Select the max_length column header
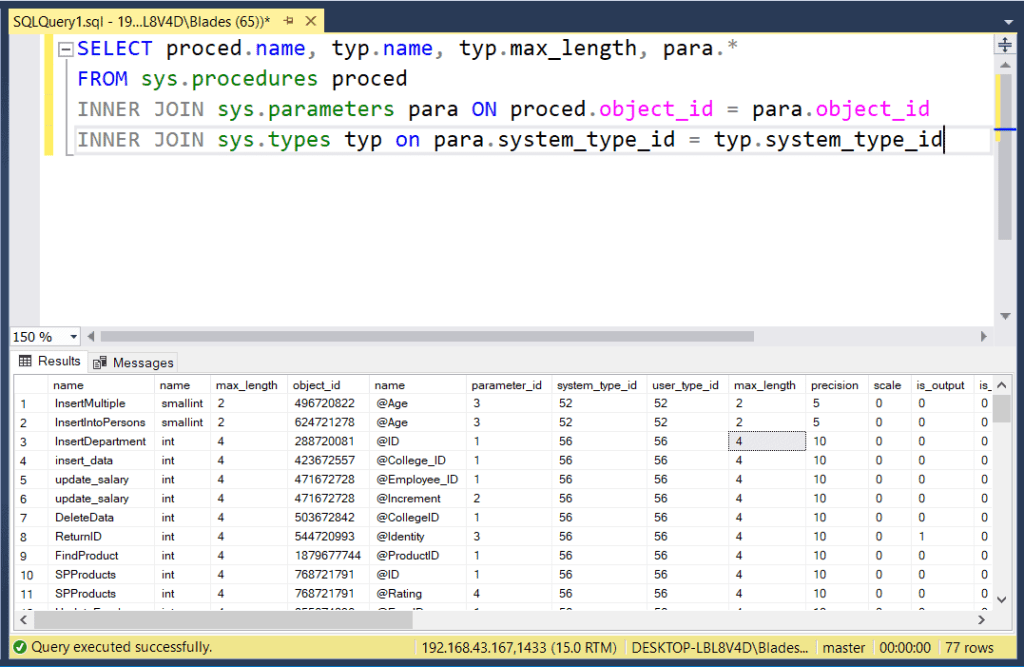This screenshot has height=667, width=1024. point(248,384)
